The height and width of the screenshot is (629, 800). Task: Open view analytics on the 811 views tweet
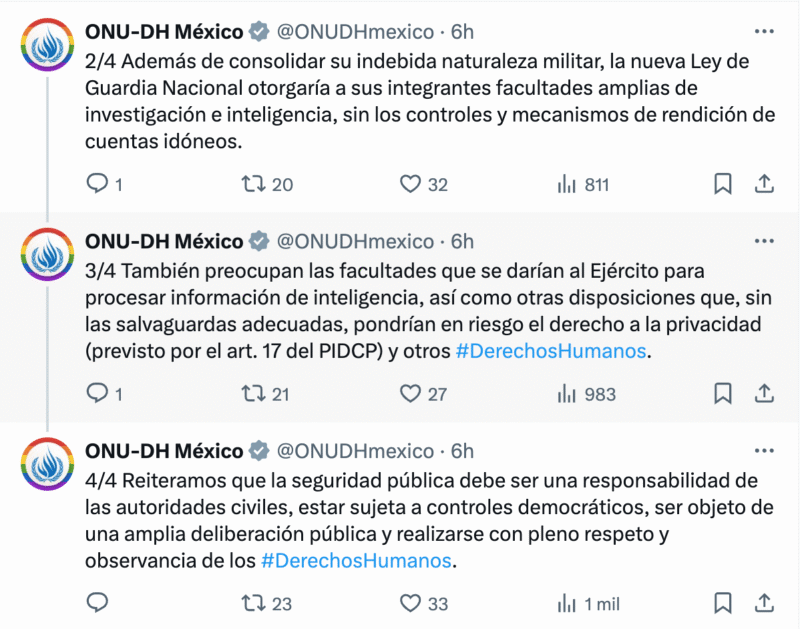click(567, 184)
